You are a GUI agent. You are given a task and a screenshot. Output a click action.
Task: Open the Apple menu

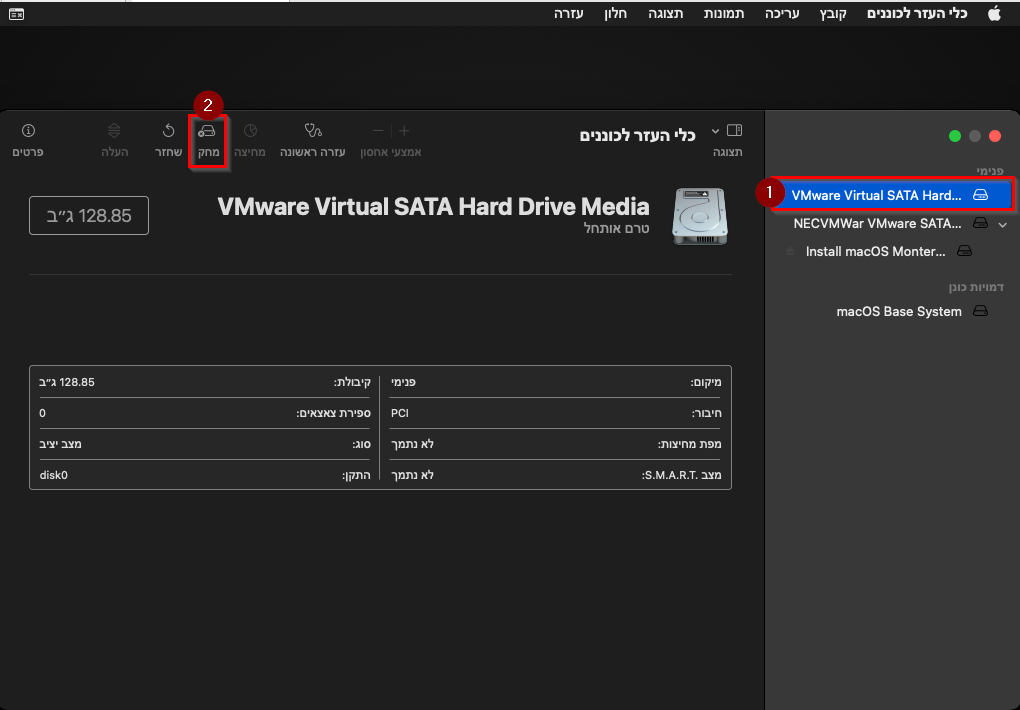pos(994,14)
